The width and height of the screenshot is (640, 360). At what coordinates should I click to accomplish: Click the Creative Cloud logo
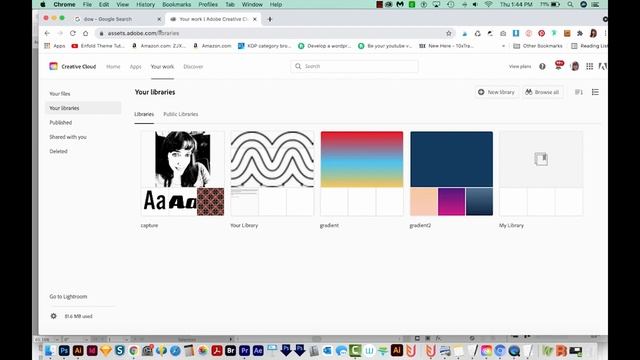tap(53, 66)
